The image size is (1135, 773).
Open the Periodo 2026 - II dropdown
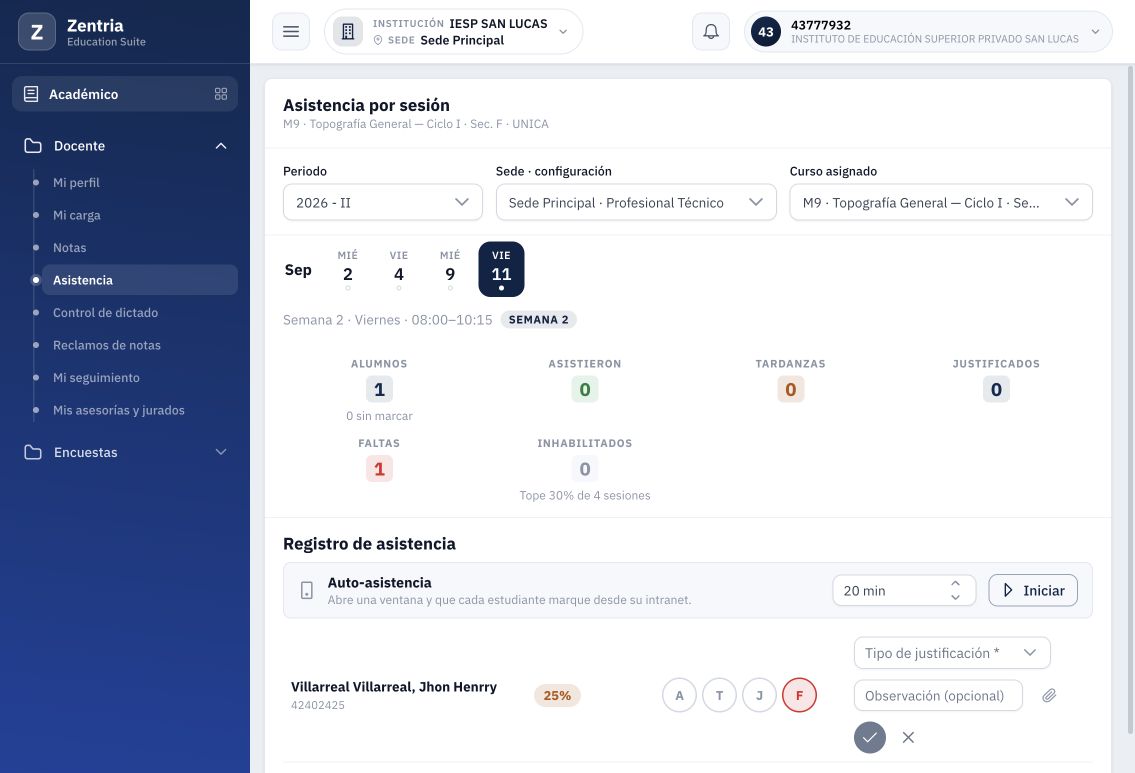[383, 203]
